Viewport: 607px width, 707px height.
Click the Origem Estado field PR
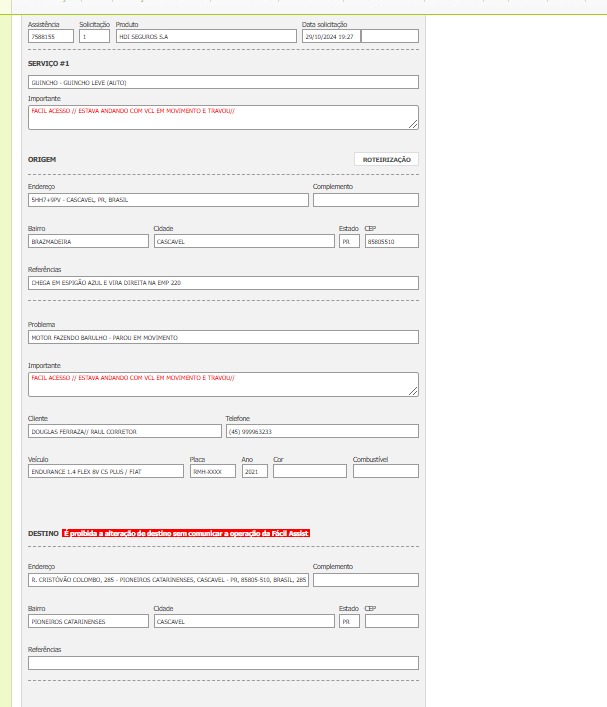pos(349,241)
